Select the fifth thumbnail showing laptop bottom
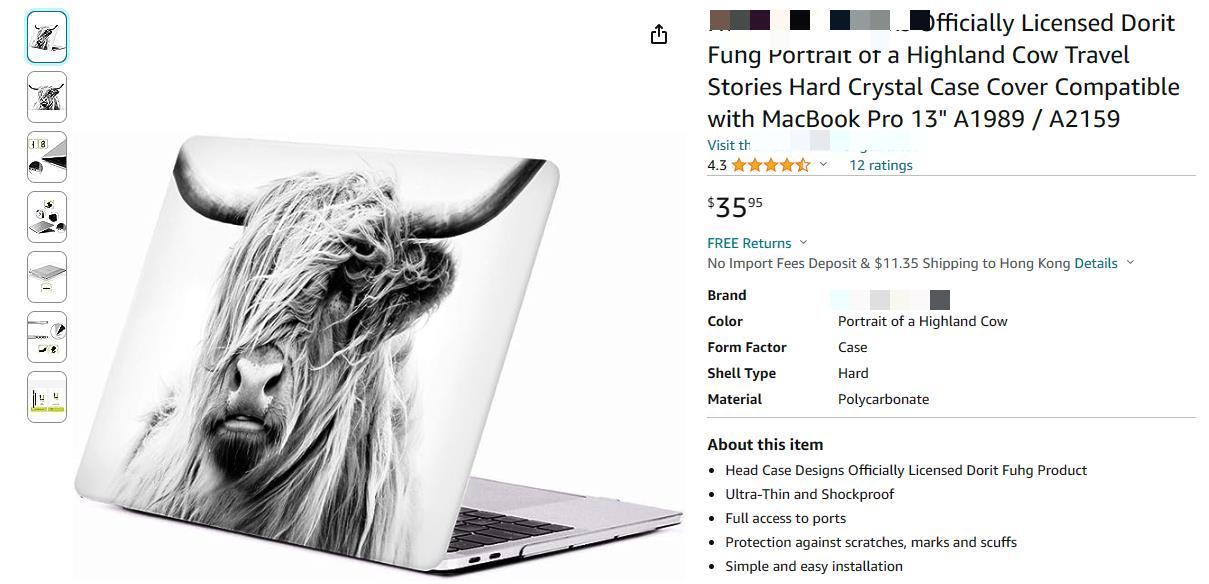 [47, 277]
